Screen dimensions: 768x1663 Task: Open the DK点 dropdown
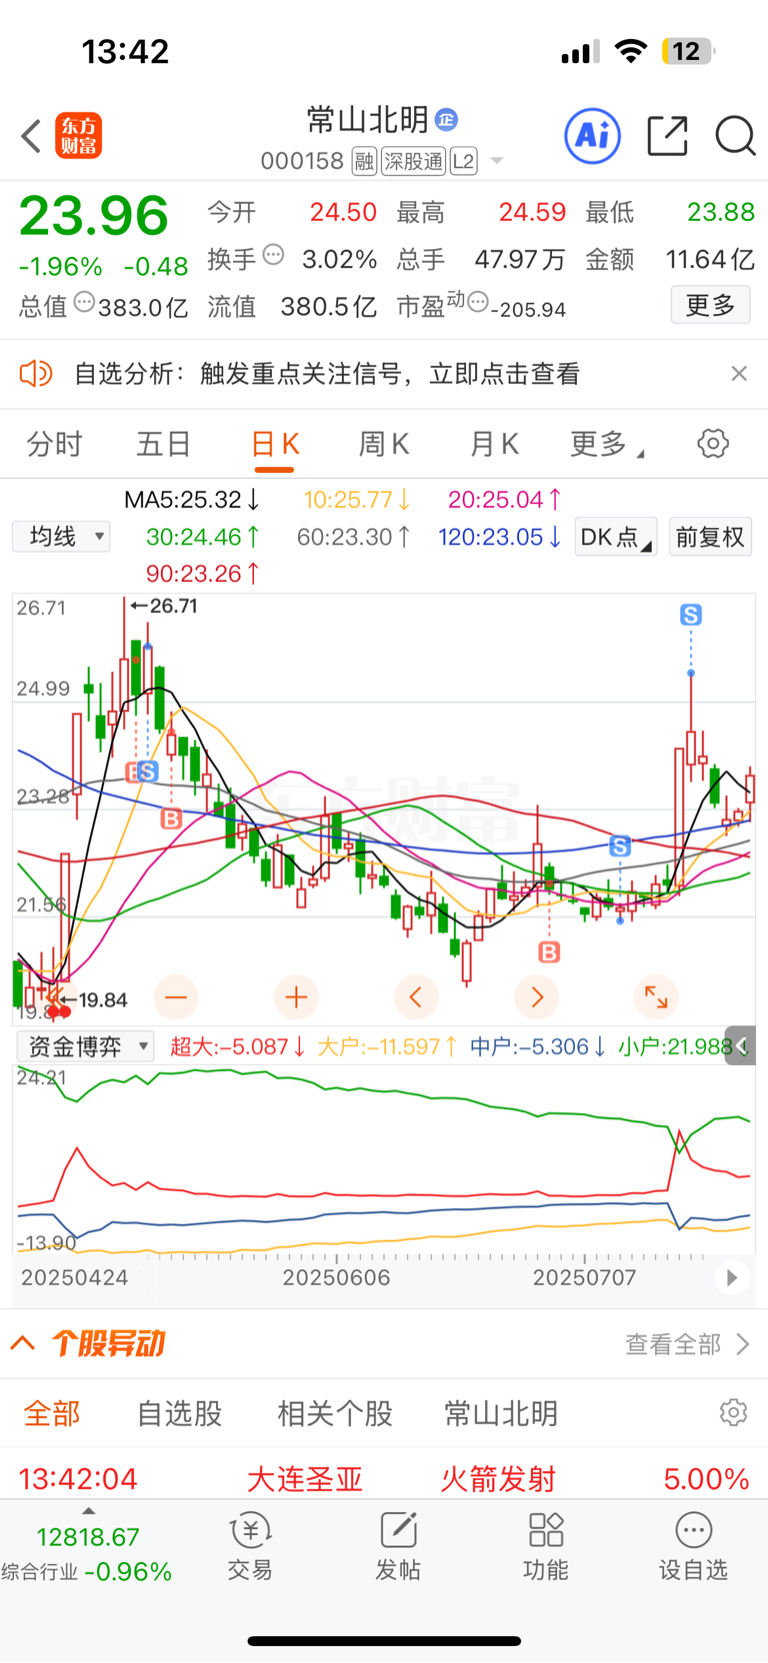tap(616, 537)
